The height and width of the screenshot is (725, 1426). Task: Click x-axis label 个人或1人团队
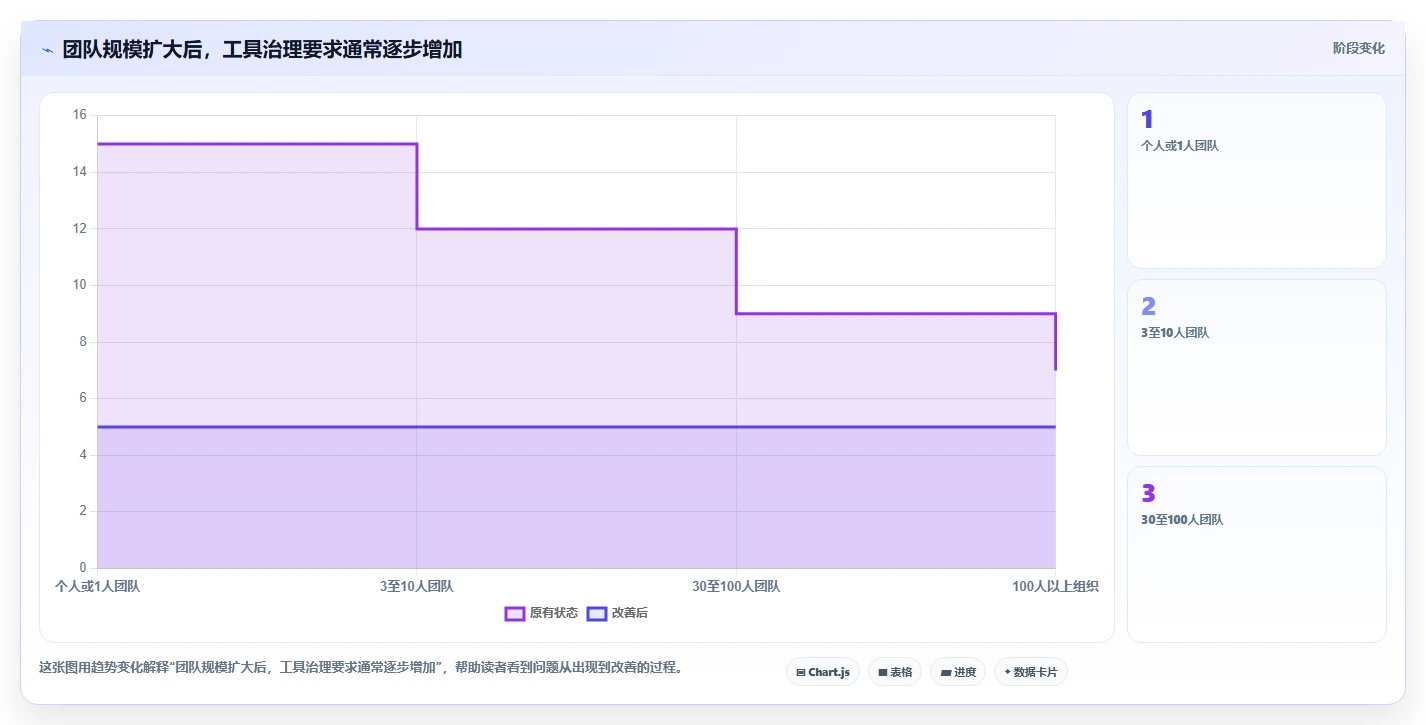(x=98, y=587)
